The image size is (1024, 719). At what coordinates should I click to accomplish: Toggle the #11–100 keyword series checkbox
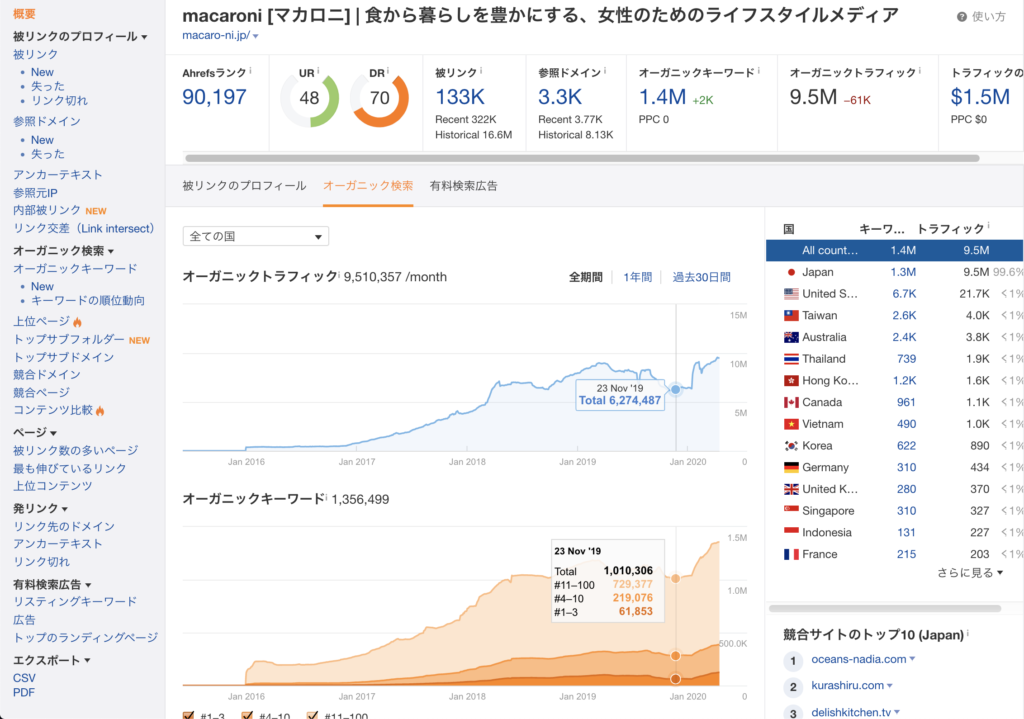(x=312, y=715)
